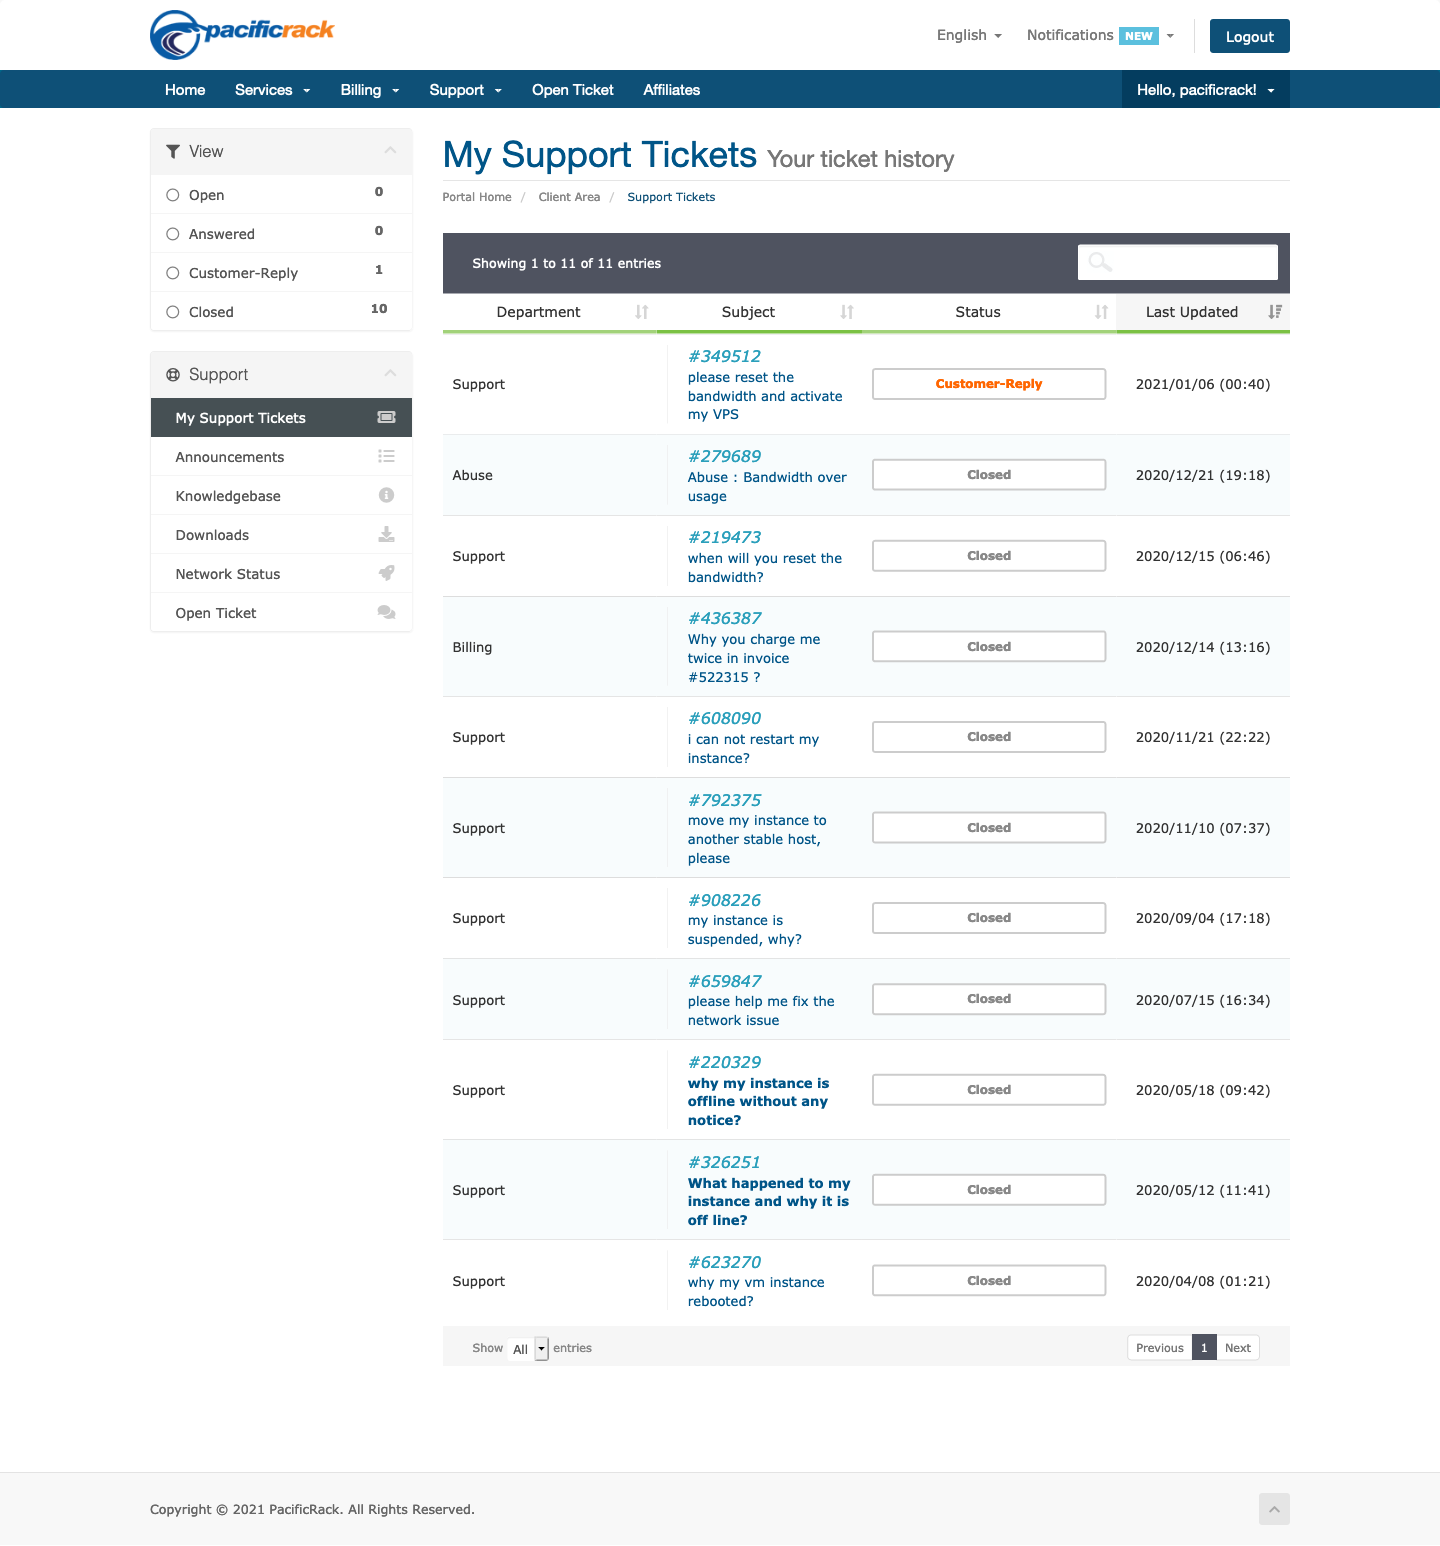The width and height of the screenshot is (1440, 1546).
Task: Click into the ticket search field
Action: (x=1178, y=262)
